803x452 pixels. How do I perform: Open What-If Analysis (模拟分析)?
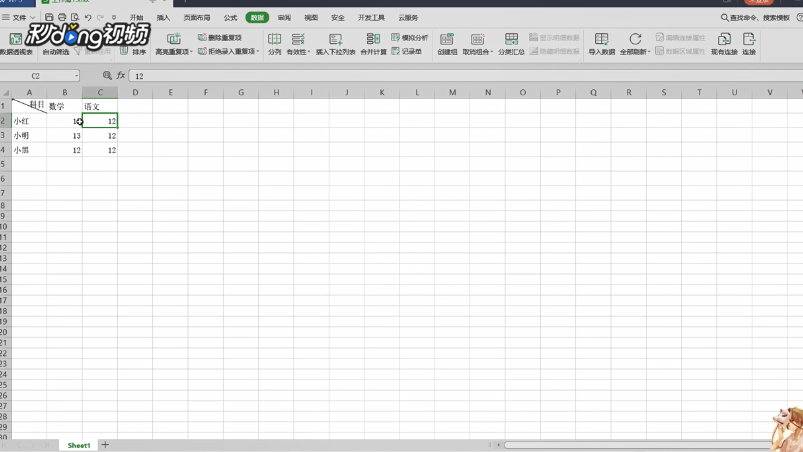pyautogui.click(x=409, y=37)
